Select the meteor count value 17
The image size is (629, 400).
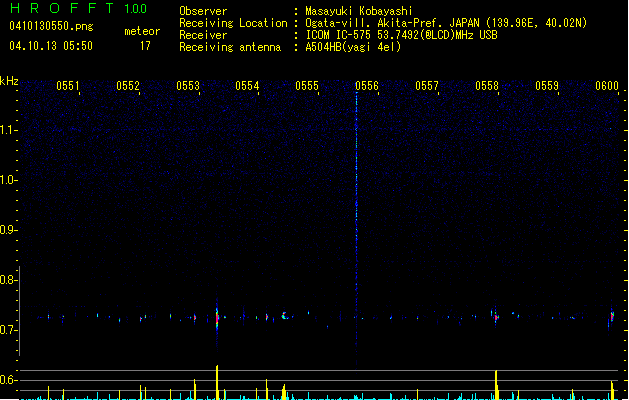pos(145,46)
